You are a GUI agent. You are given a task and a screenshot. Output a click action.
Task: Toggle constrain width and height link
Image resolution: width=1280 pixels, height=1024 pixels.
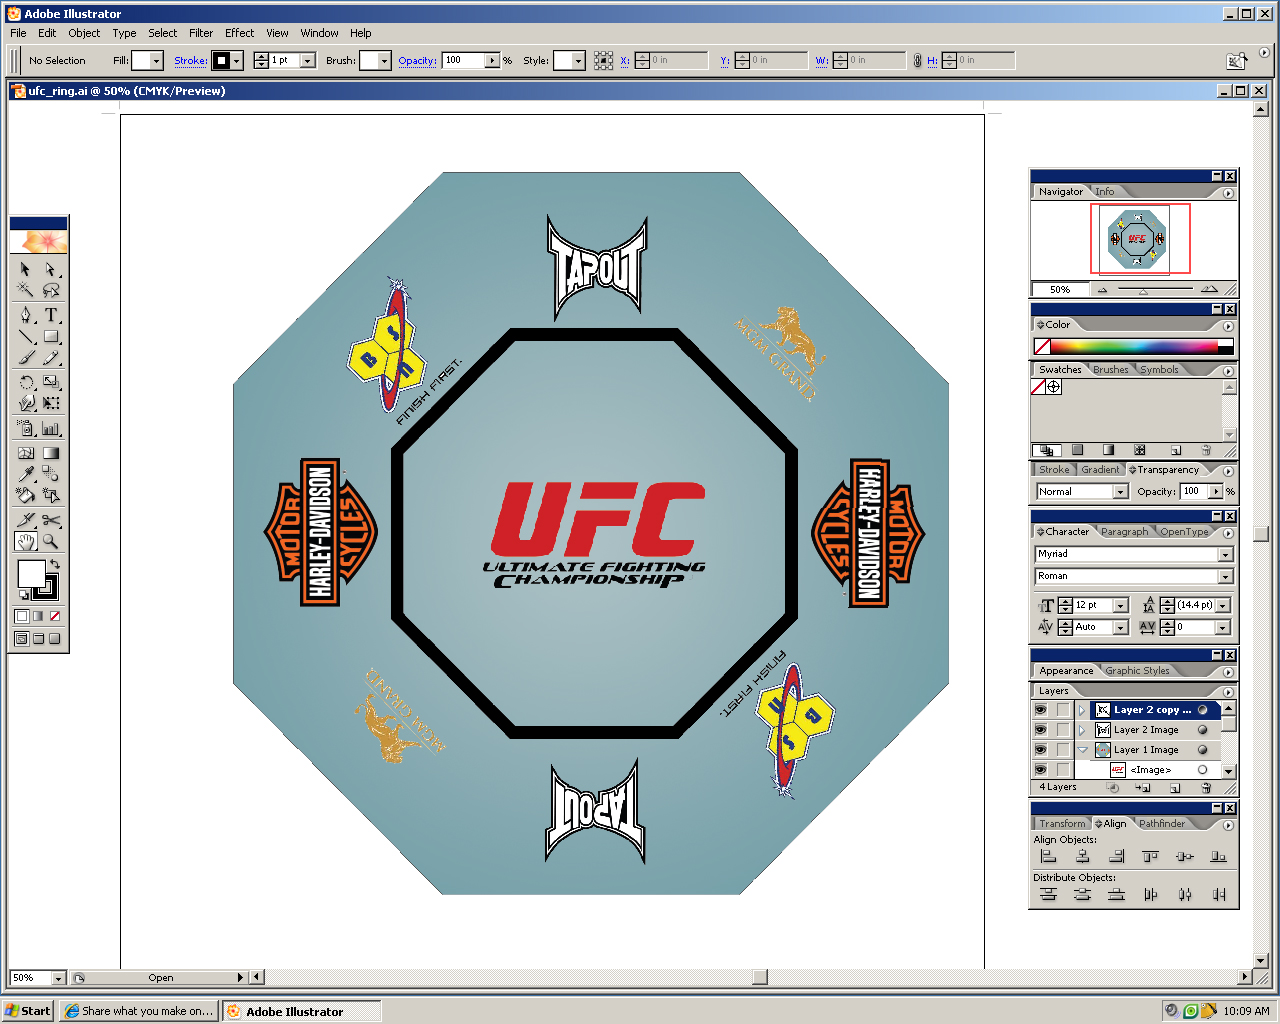click(917, 61)
